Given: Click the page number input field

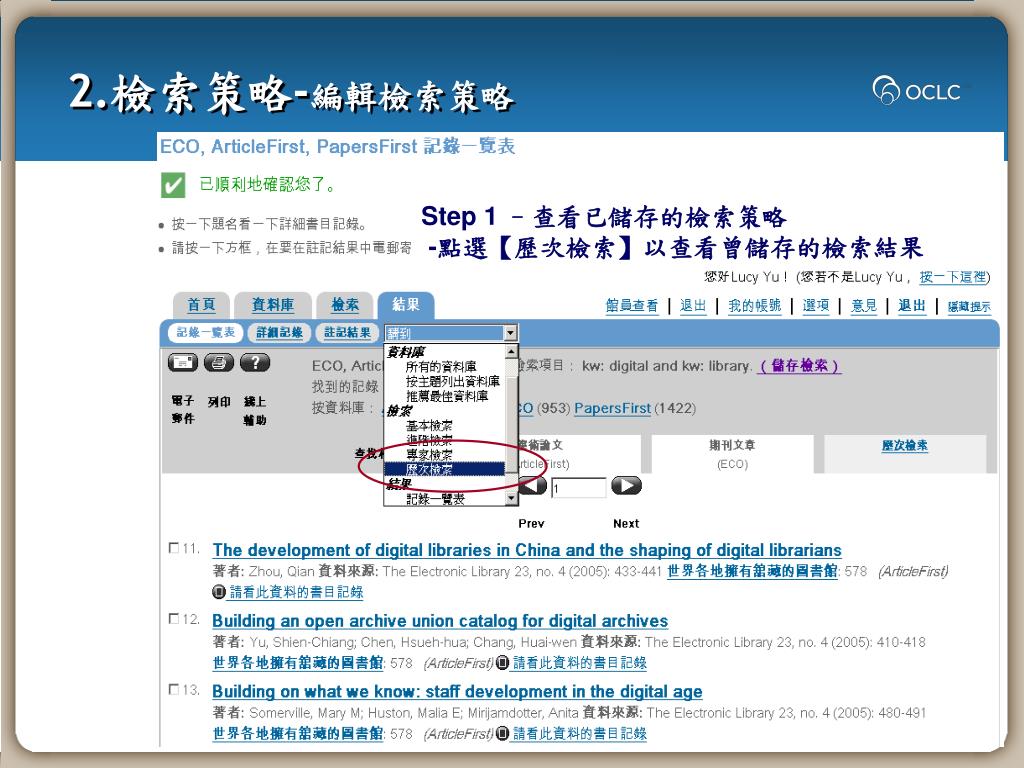Looking at the screenshot, I should tap(579, 488).
